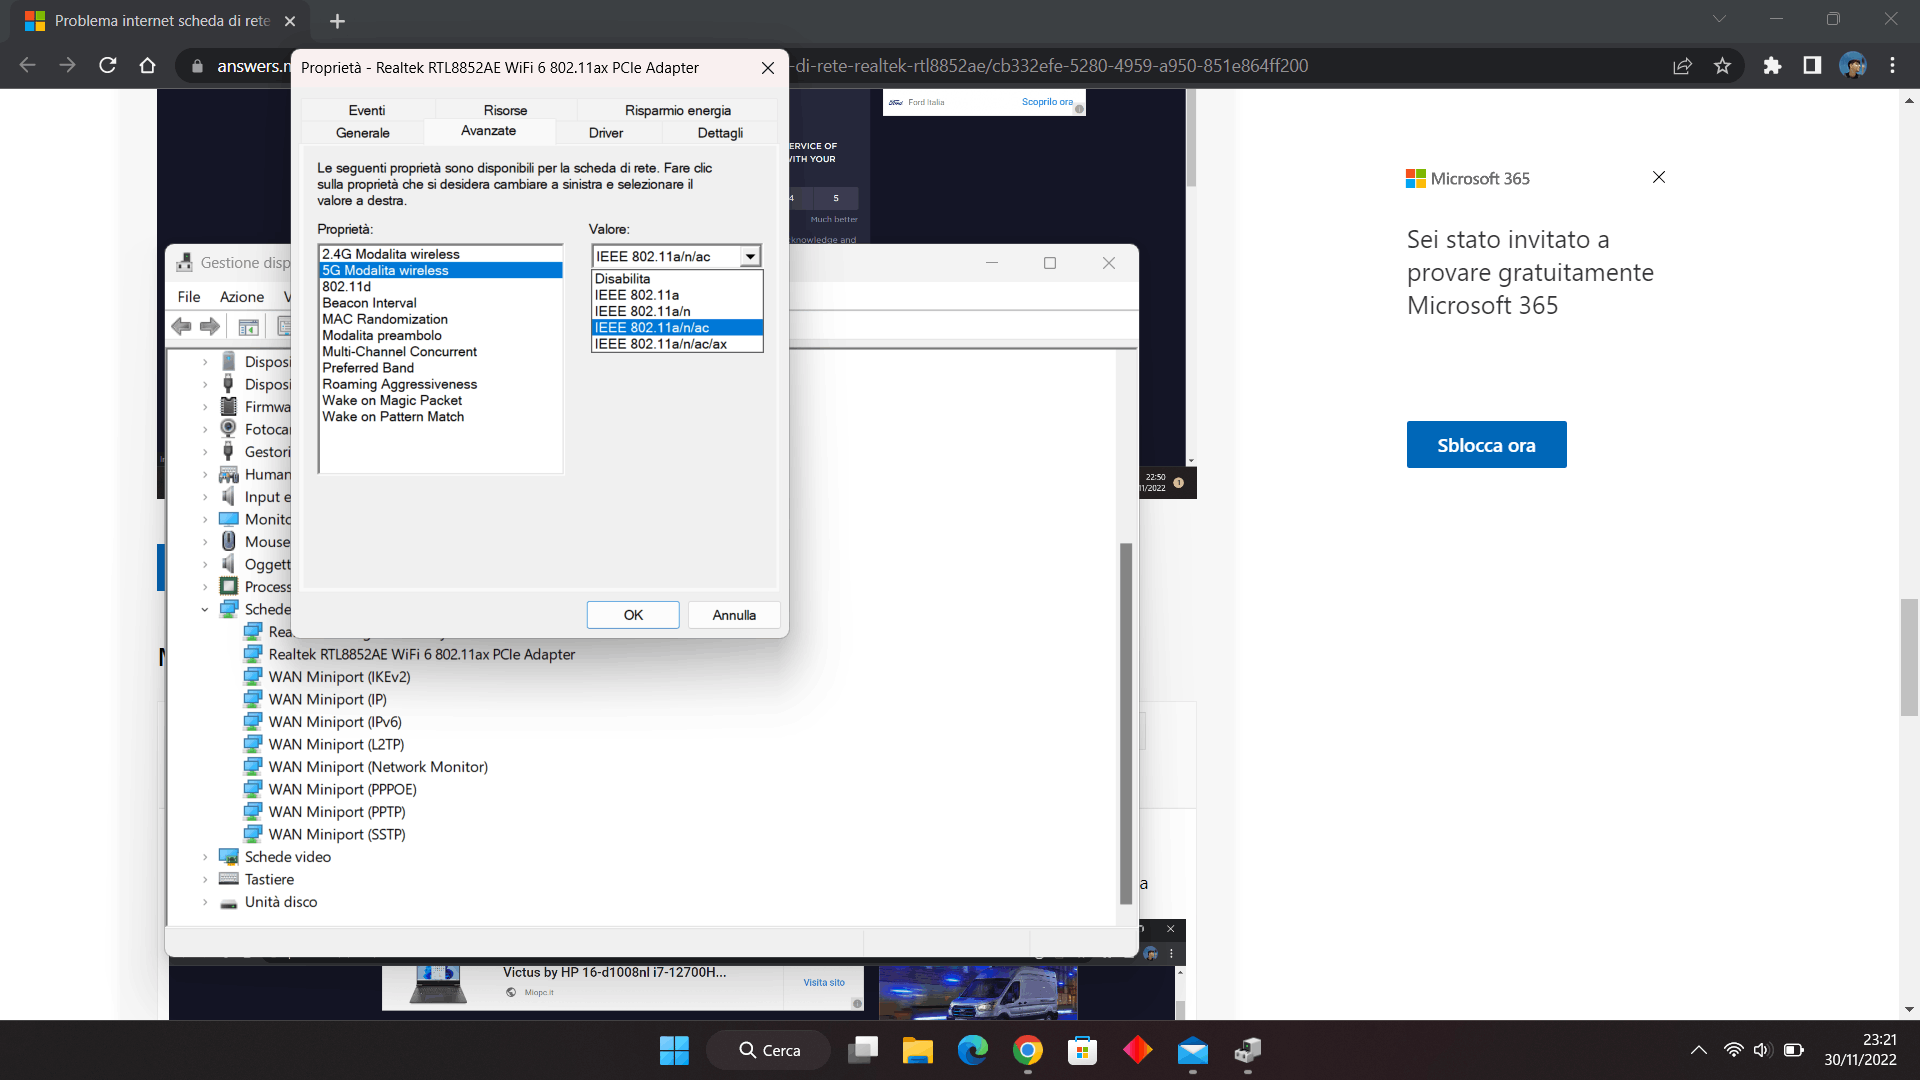The width and height of the screenshot is (1920, 1080).
Task: Click the Sblocca ora button
Action: (x=1486, y=445)
